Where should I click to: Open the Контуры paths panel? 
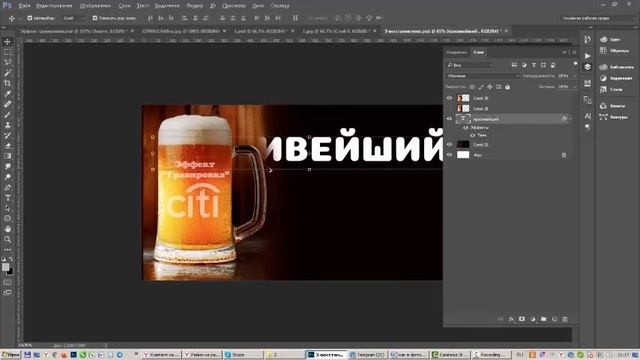point(613,117)
